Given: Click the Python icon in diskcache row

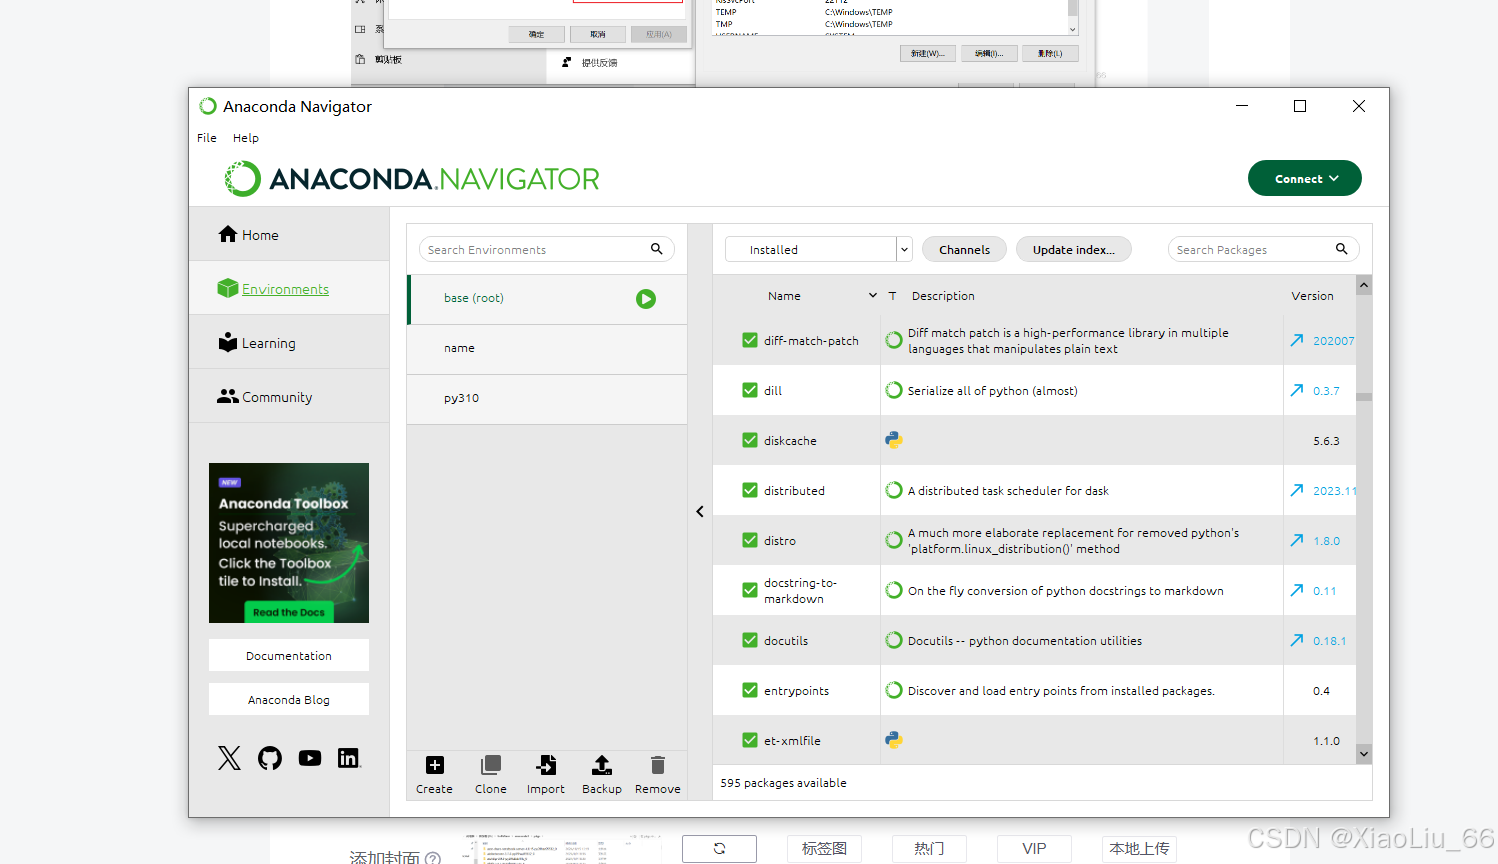Looking at the screenshot, I should coord(894,440).
